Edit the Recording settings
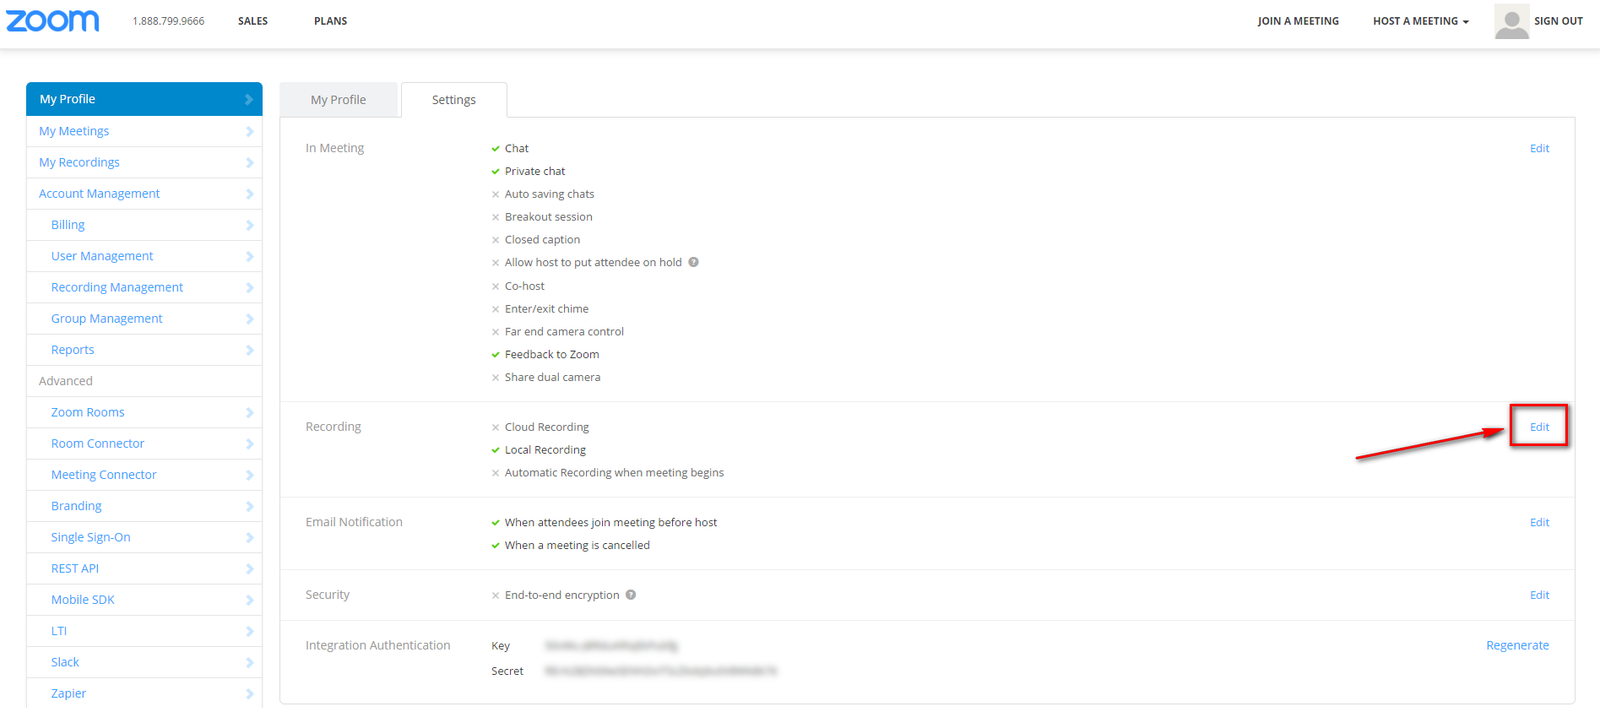The height and width of the screenshot is (708, 1600). (1539, 427)
